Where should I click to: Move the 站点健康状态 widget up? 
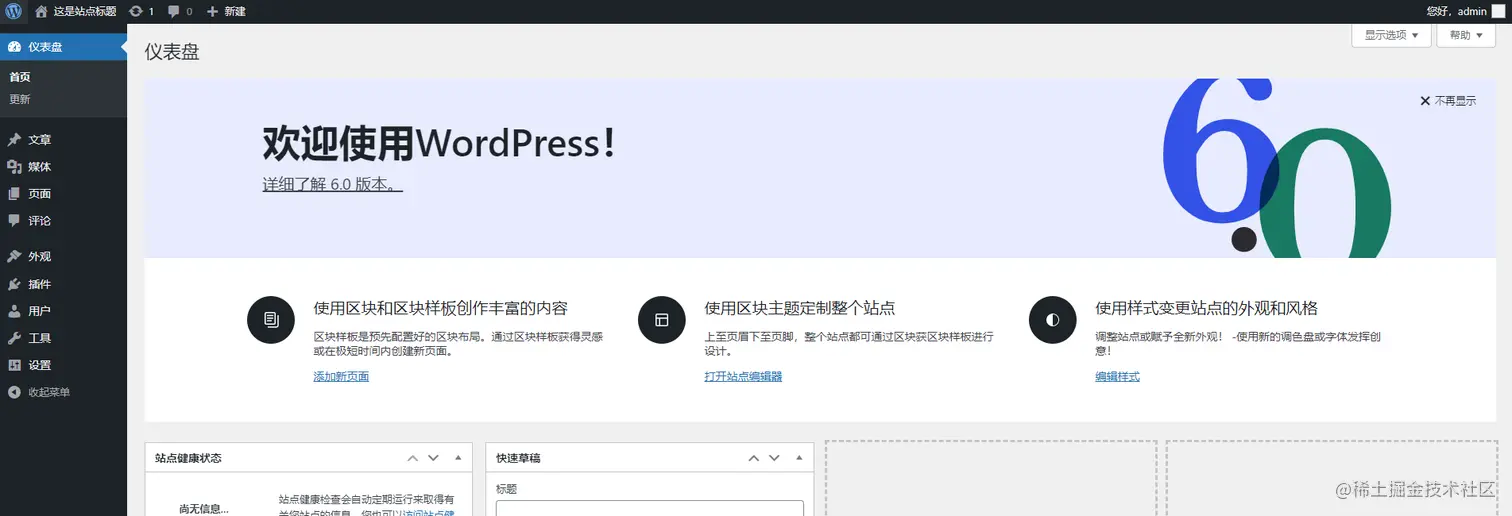412,458
